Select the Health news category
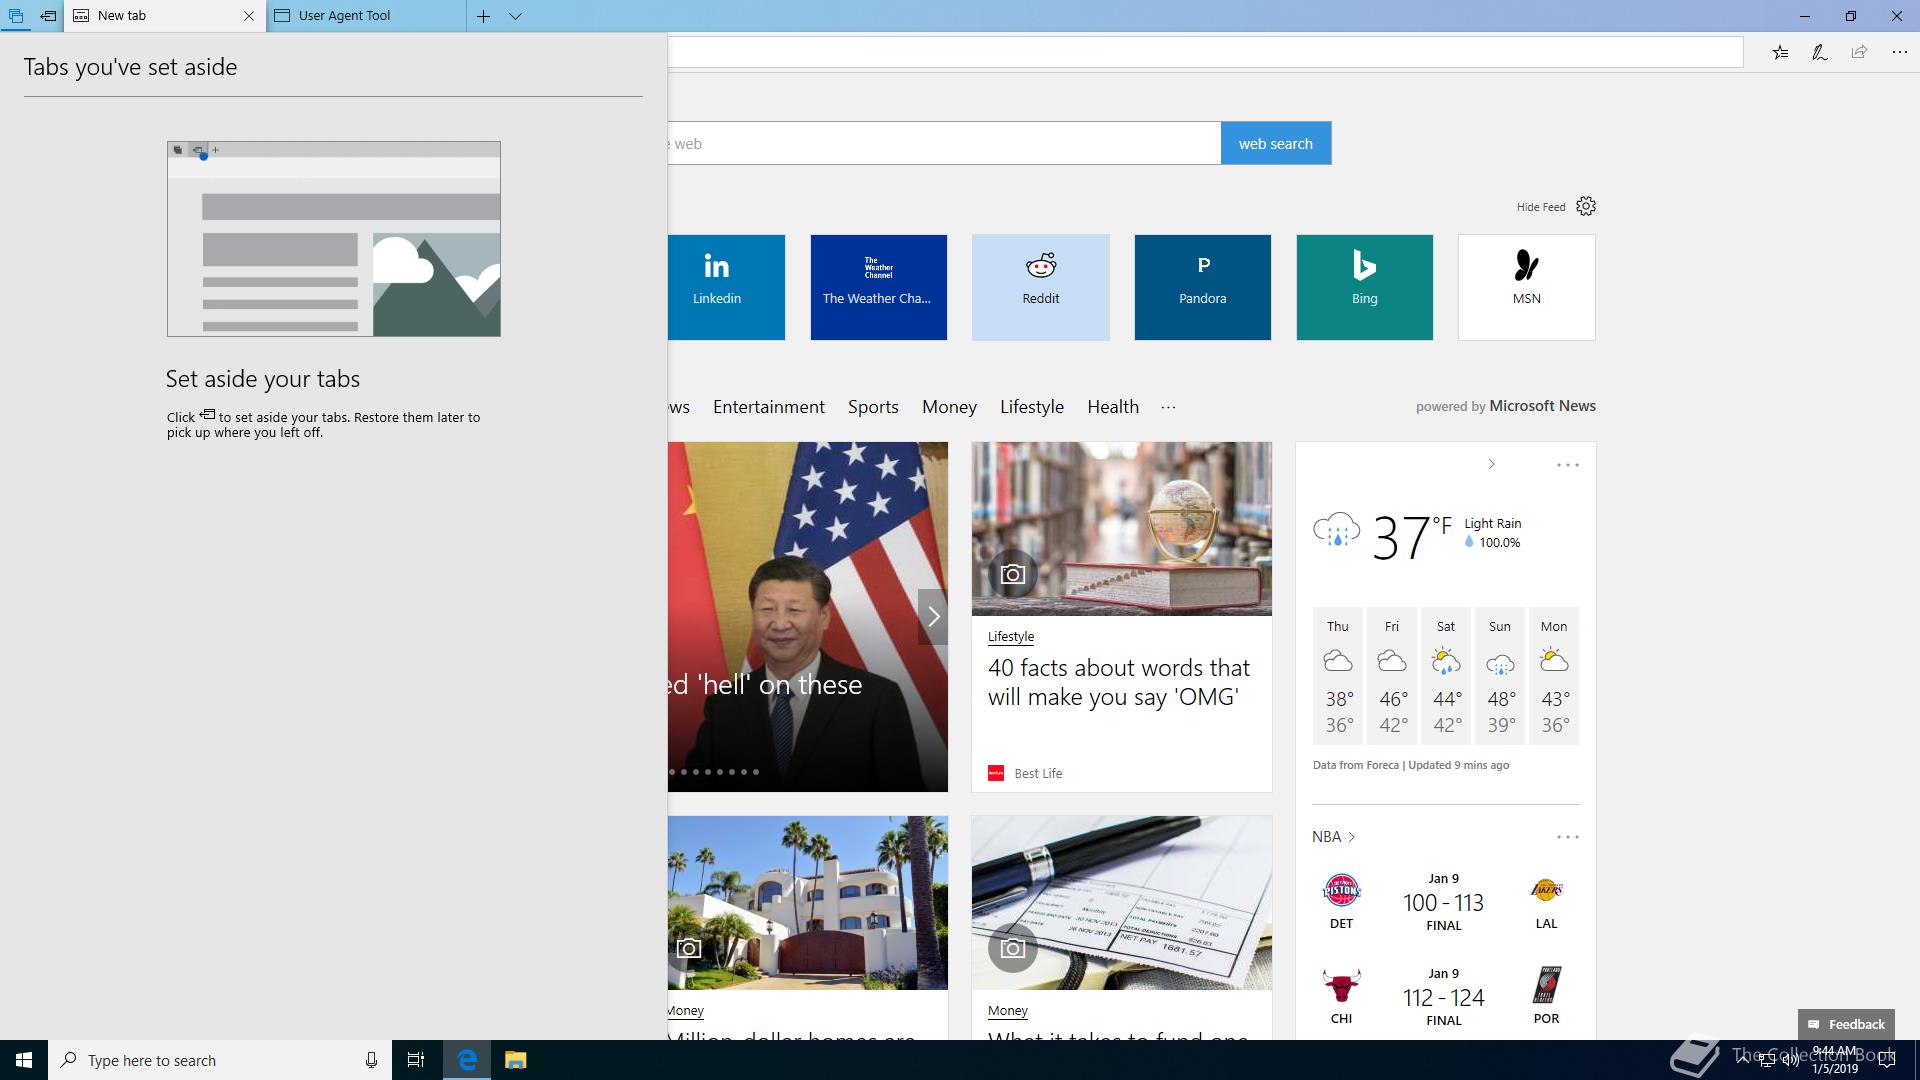This screenshot has width=1920, height=1080. tap(1113, 407)
